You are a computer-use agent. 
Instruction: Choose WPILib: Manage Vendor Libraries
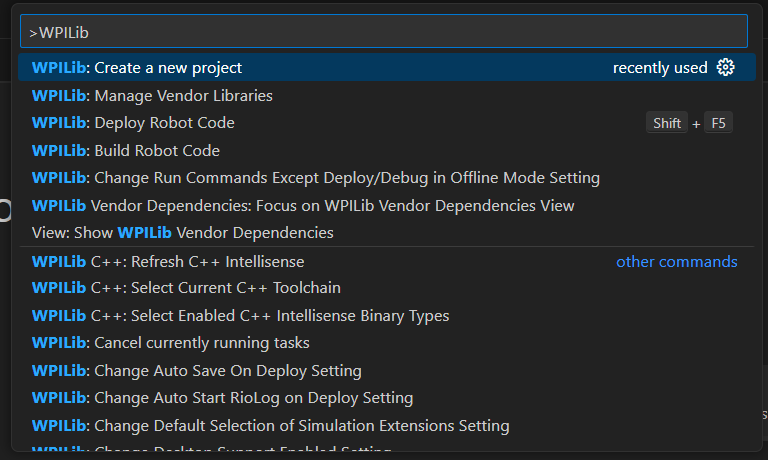click(152, 96)
